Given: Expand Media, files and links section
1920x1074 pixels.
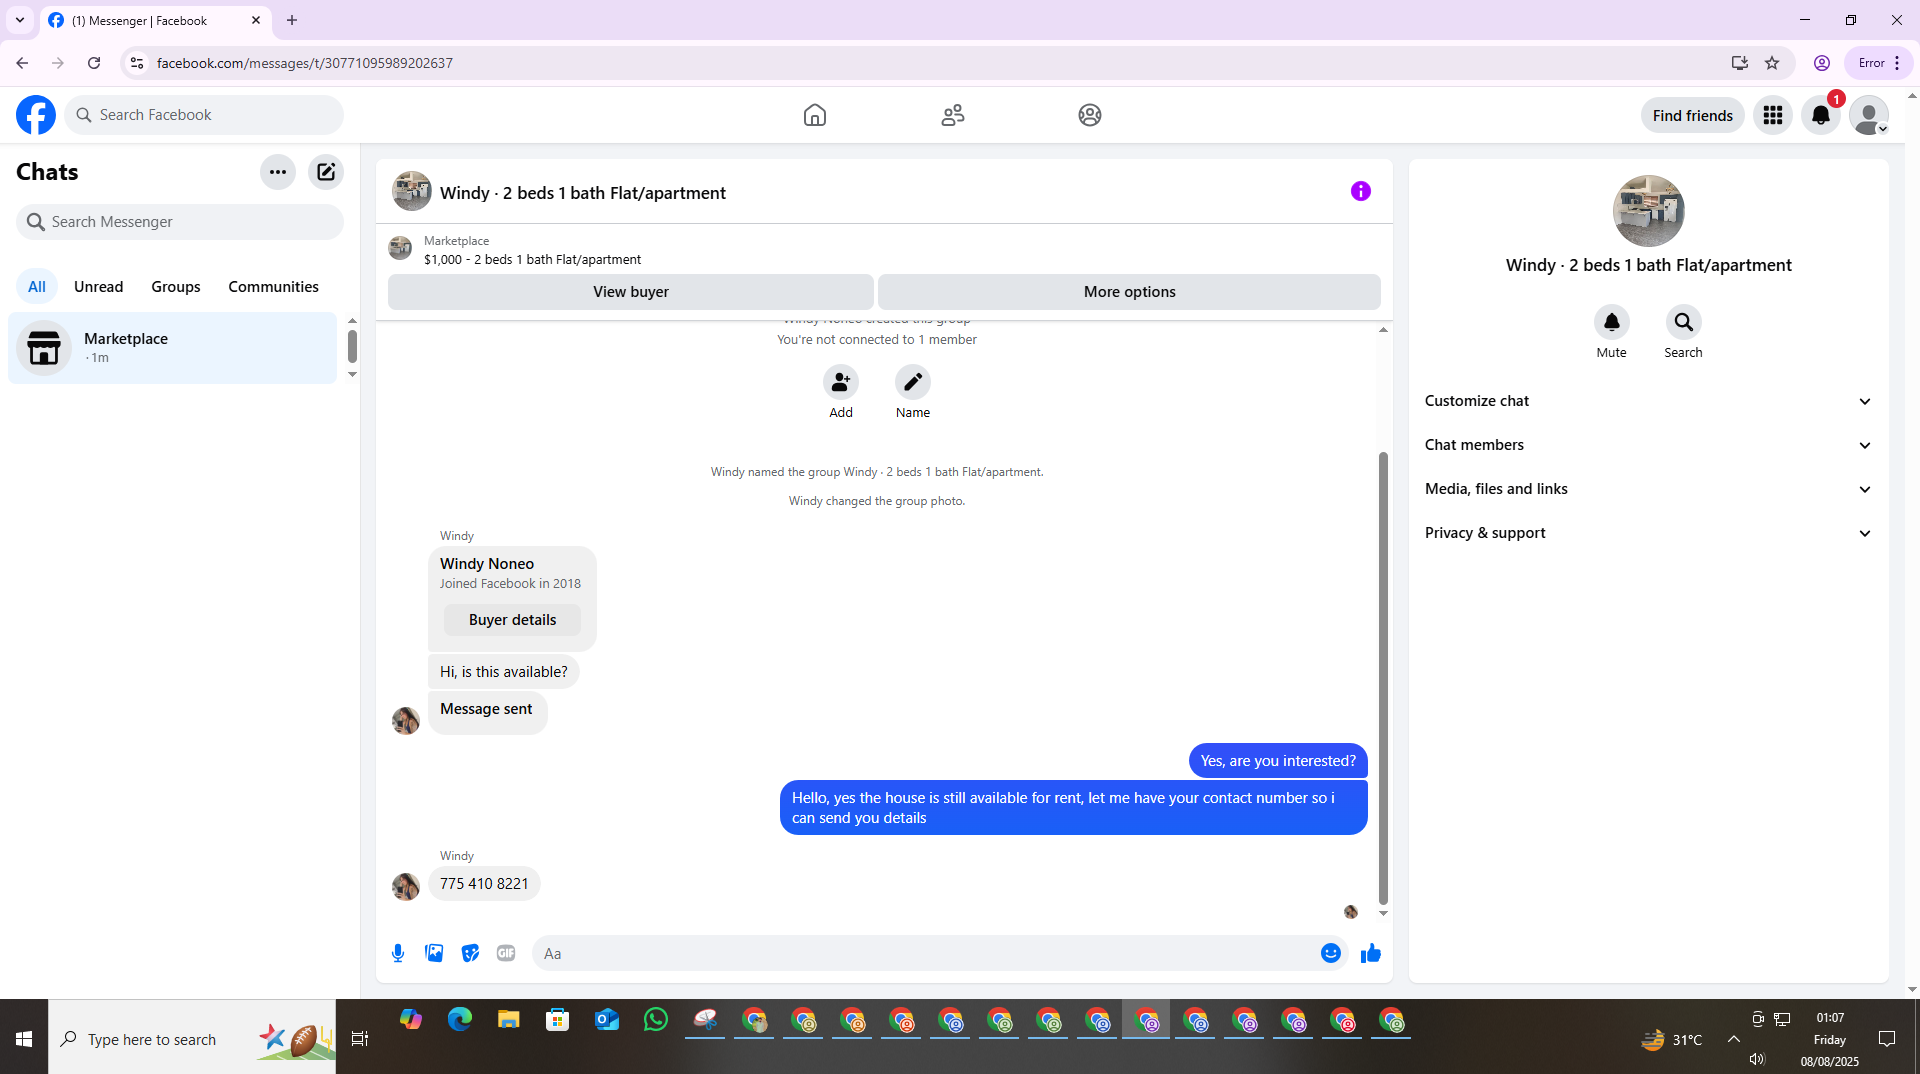Looking at the screenshot, I should [x=1648, y=489].
